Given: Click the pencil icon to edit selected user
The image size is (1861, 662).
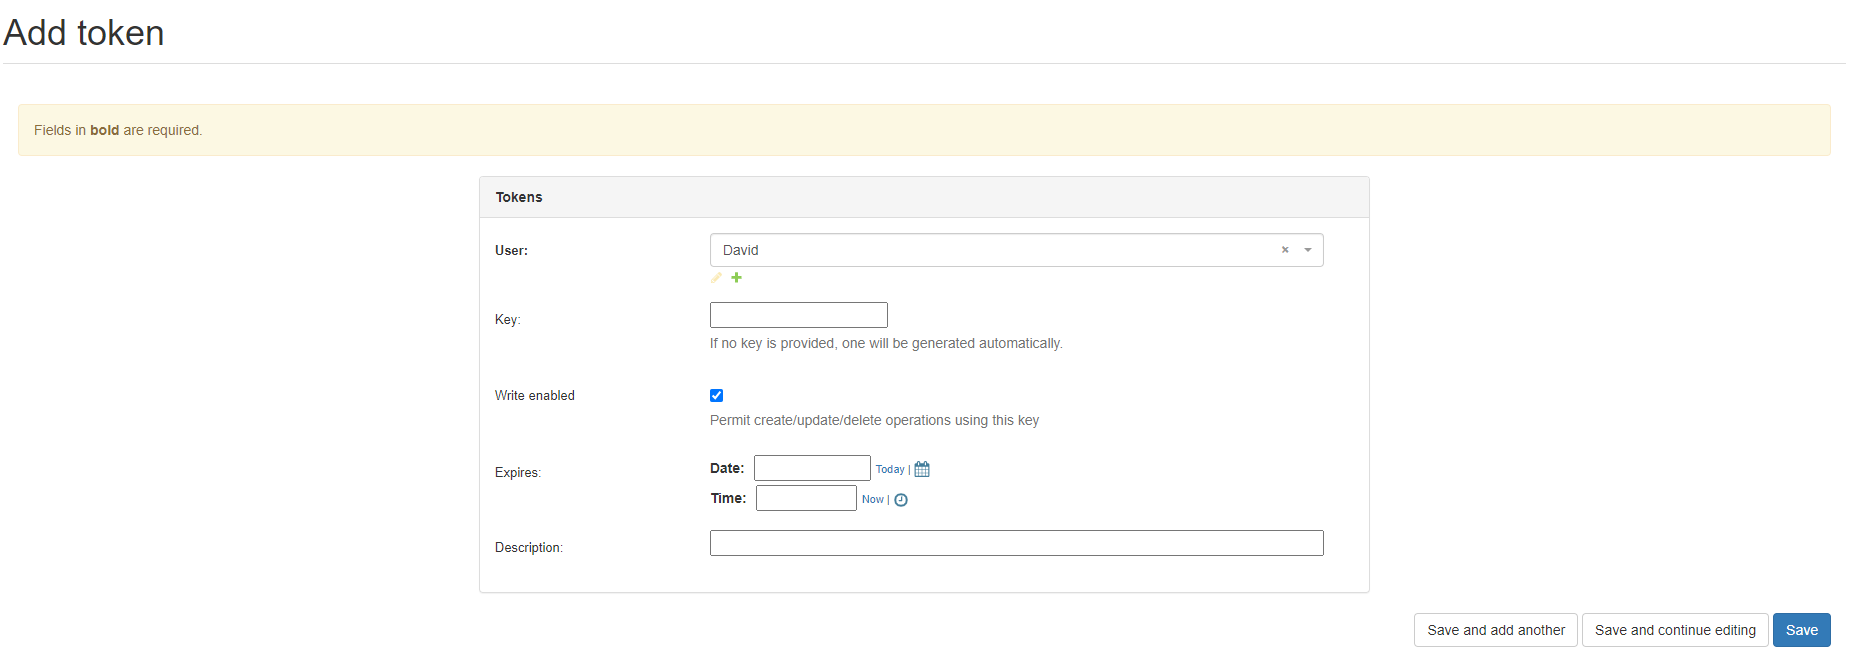Looking at the screenshot, I should click(716, 278).
